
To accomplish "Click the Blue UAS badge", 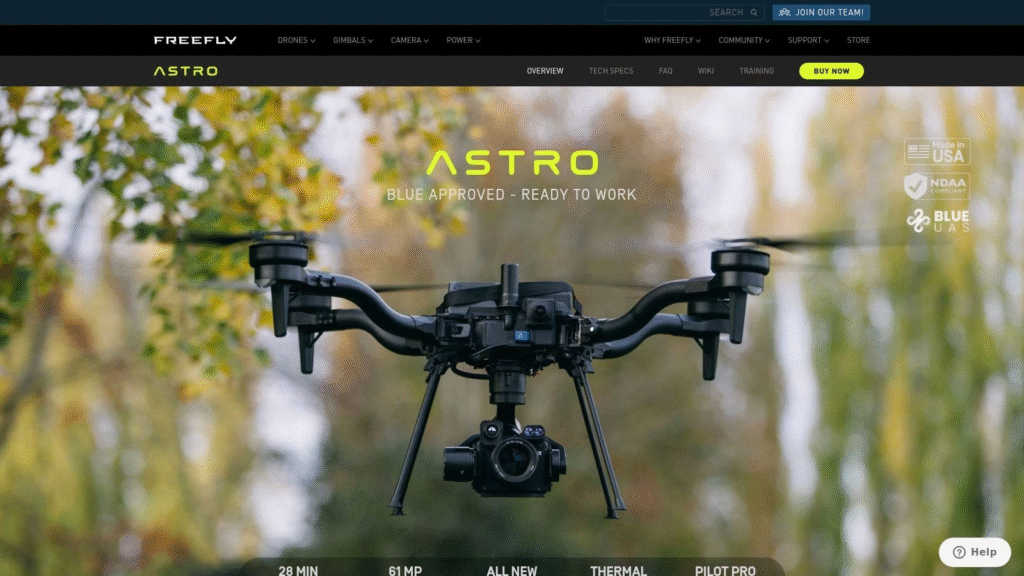I will click(936, 221).
